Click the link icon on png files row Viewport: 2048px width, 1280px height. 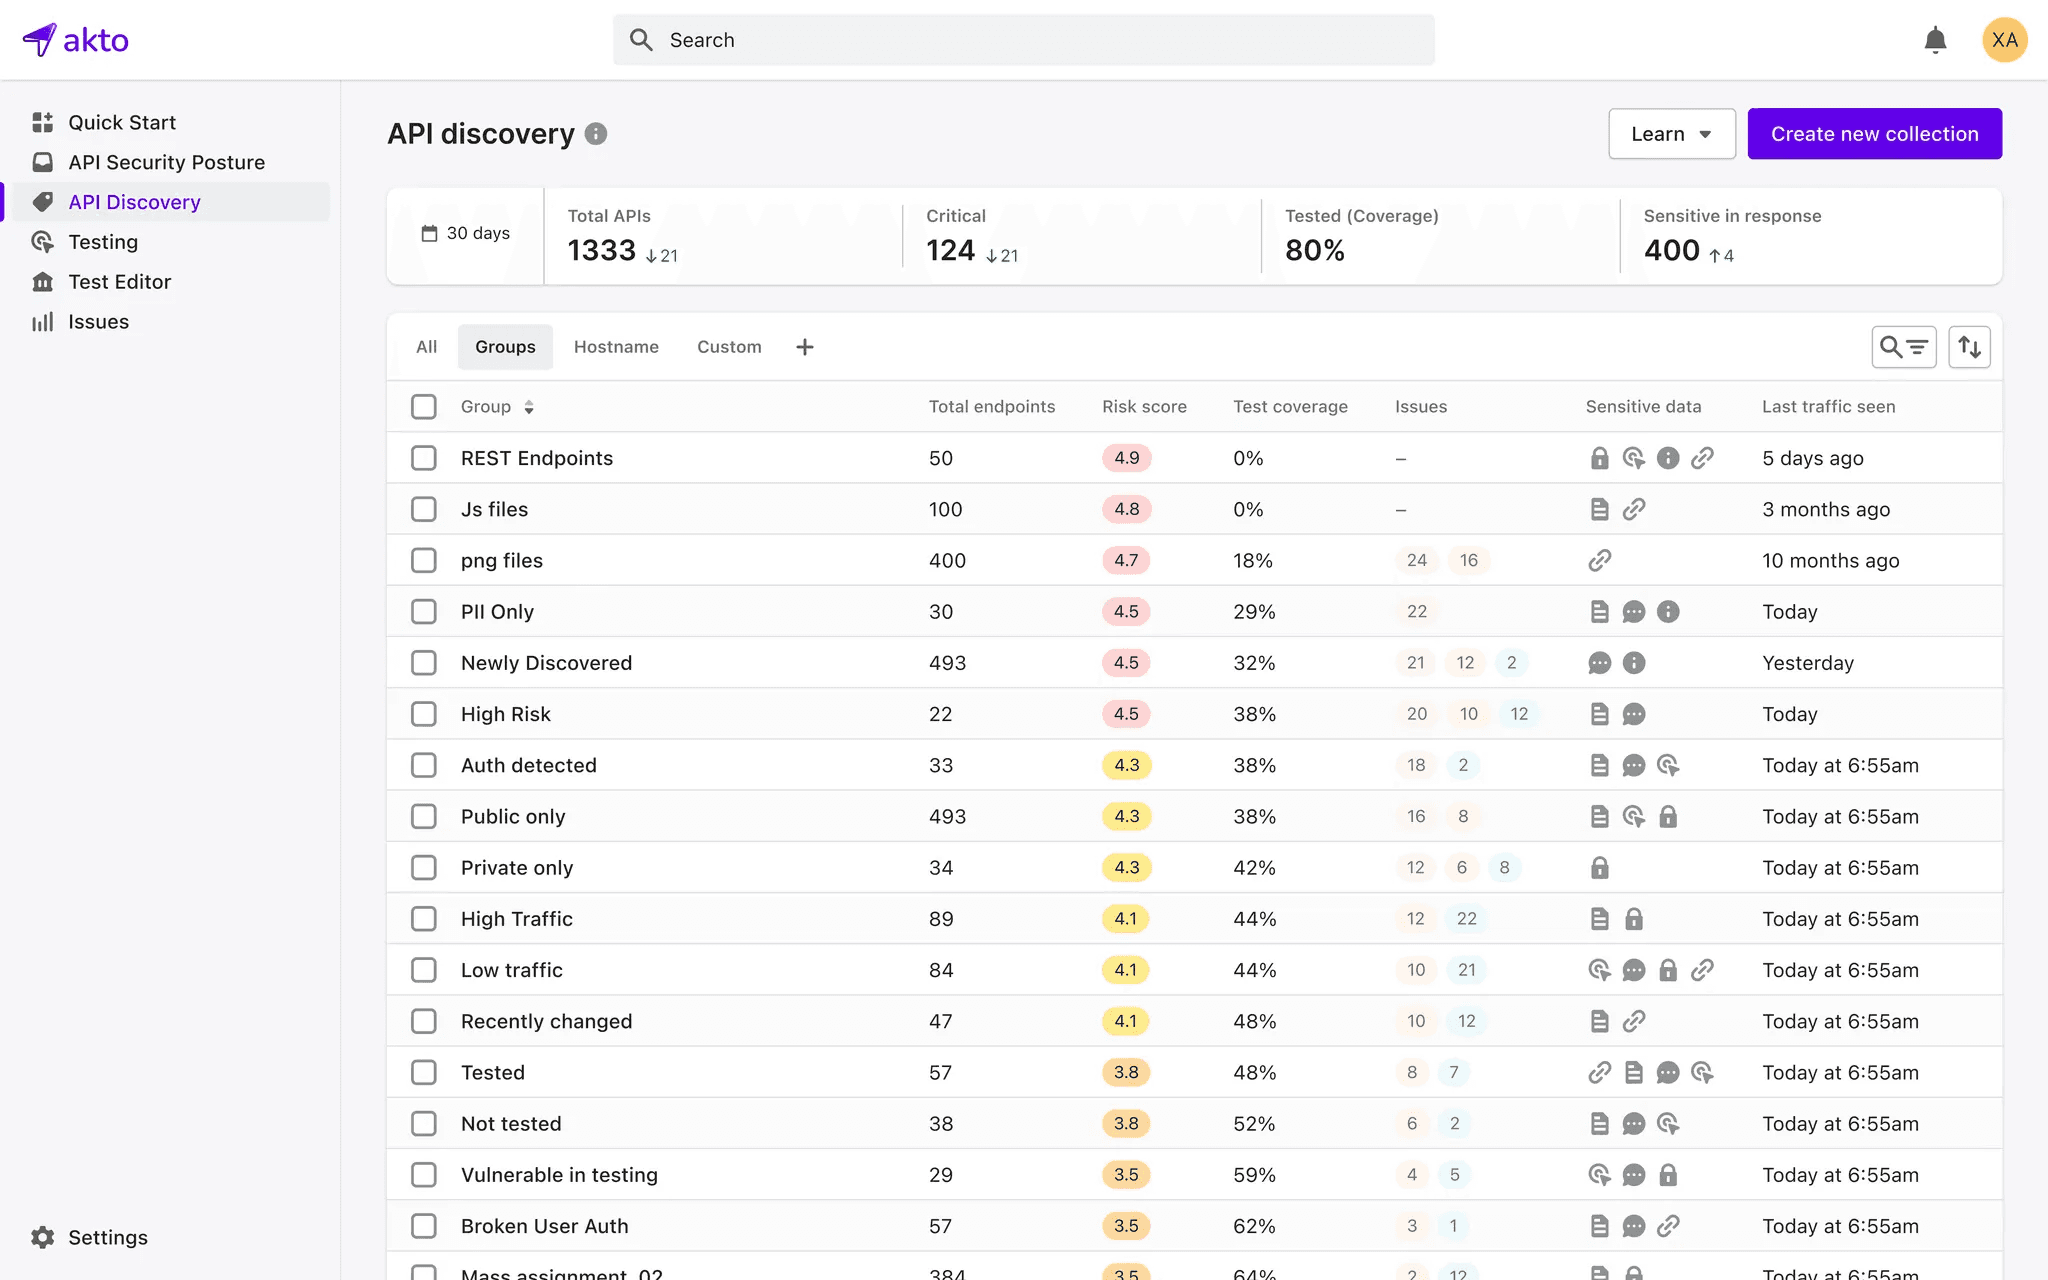click(1600, 560)
